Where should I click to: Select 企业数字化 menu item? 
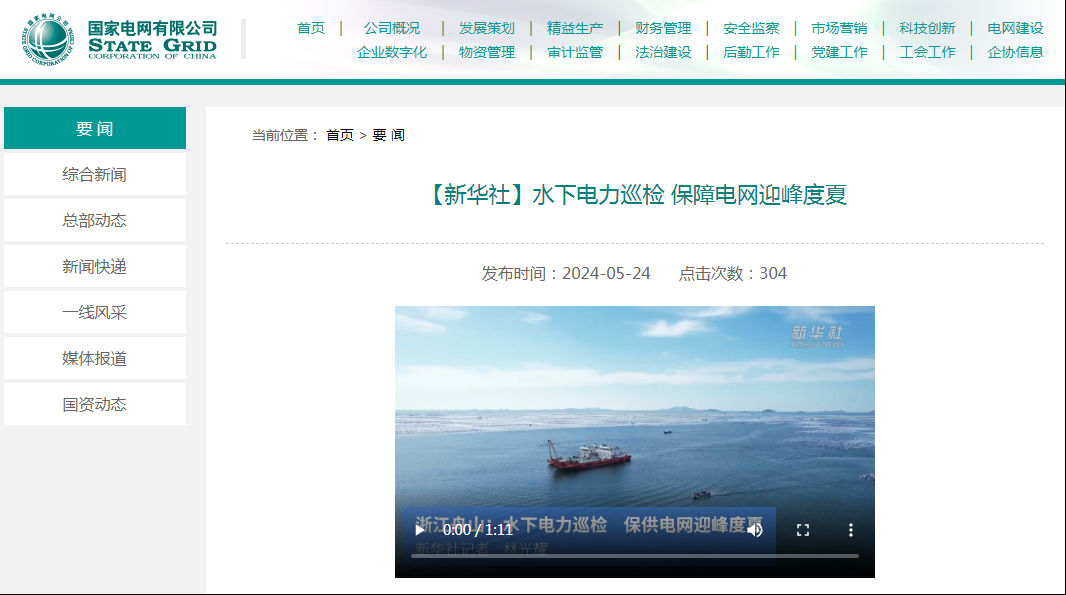pos(392,52)
